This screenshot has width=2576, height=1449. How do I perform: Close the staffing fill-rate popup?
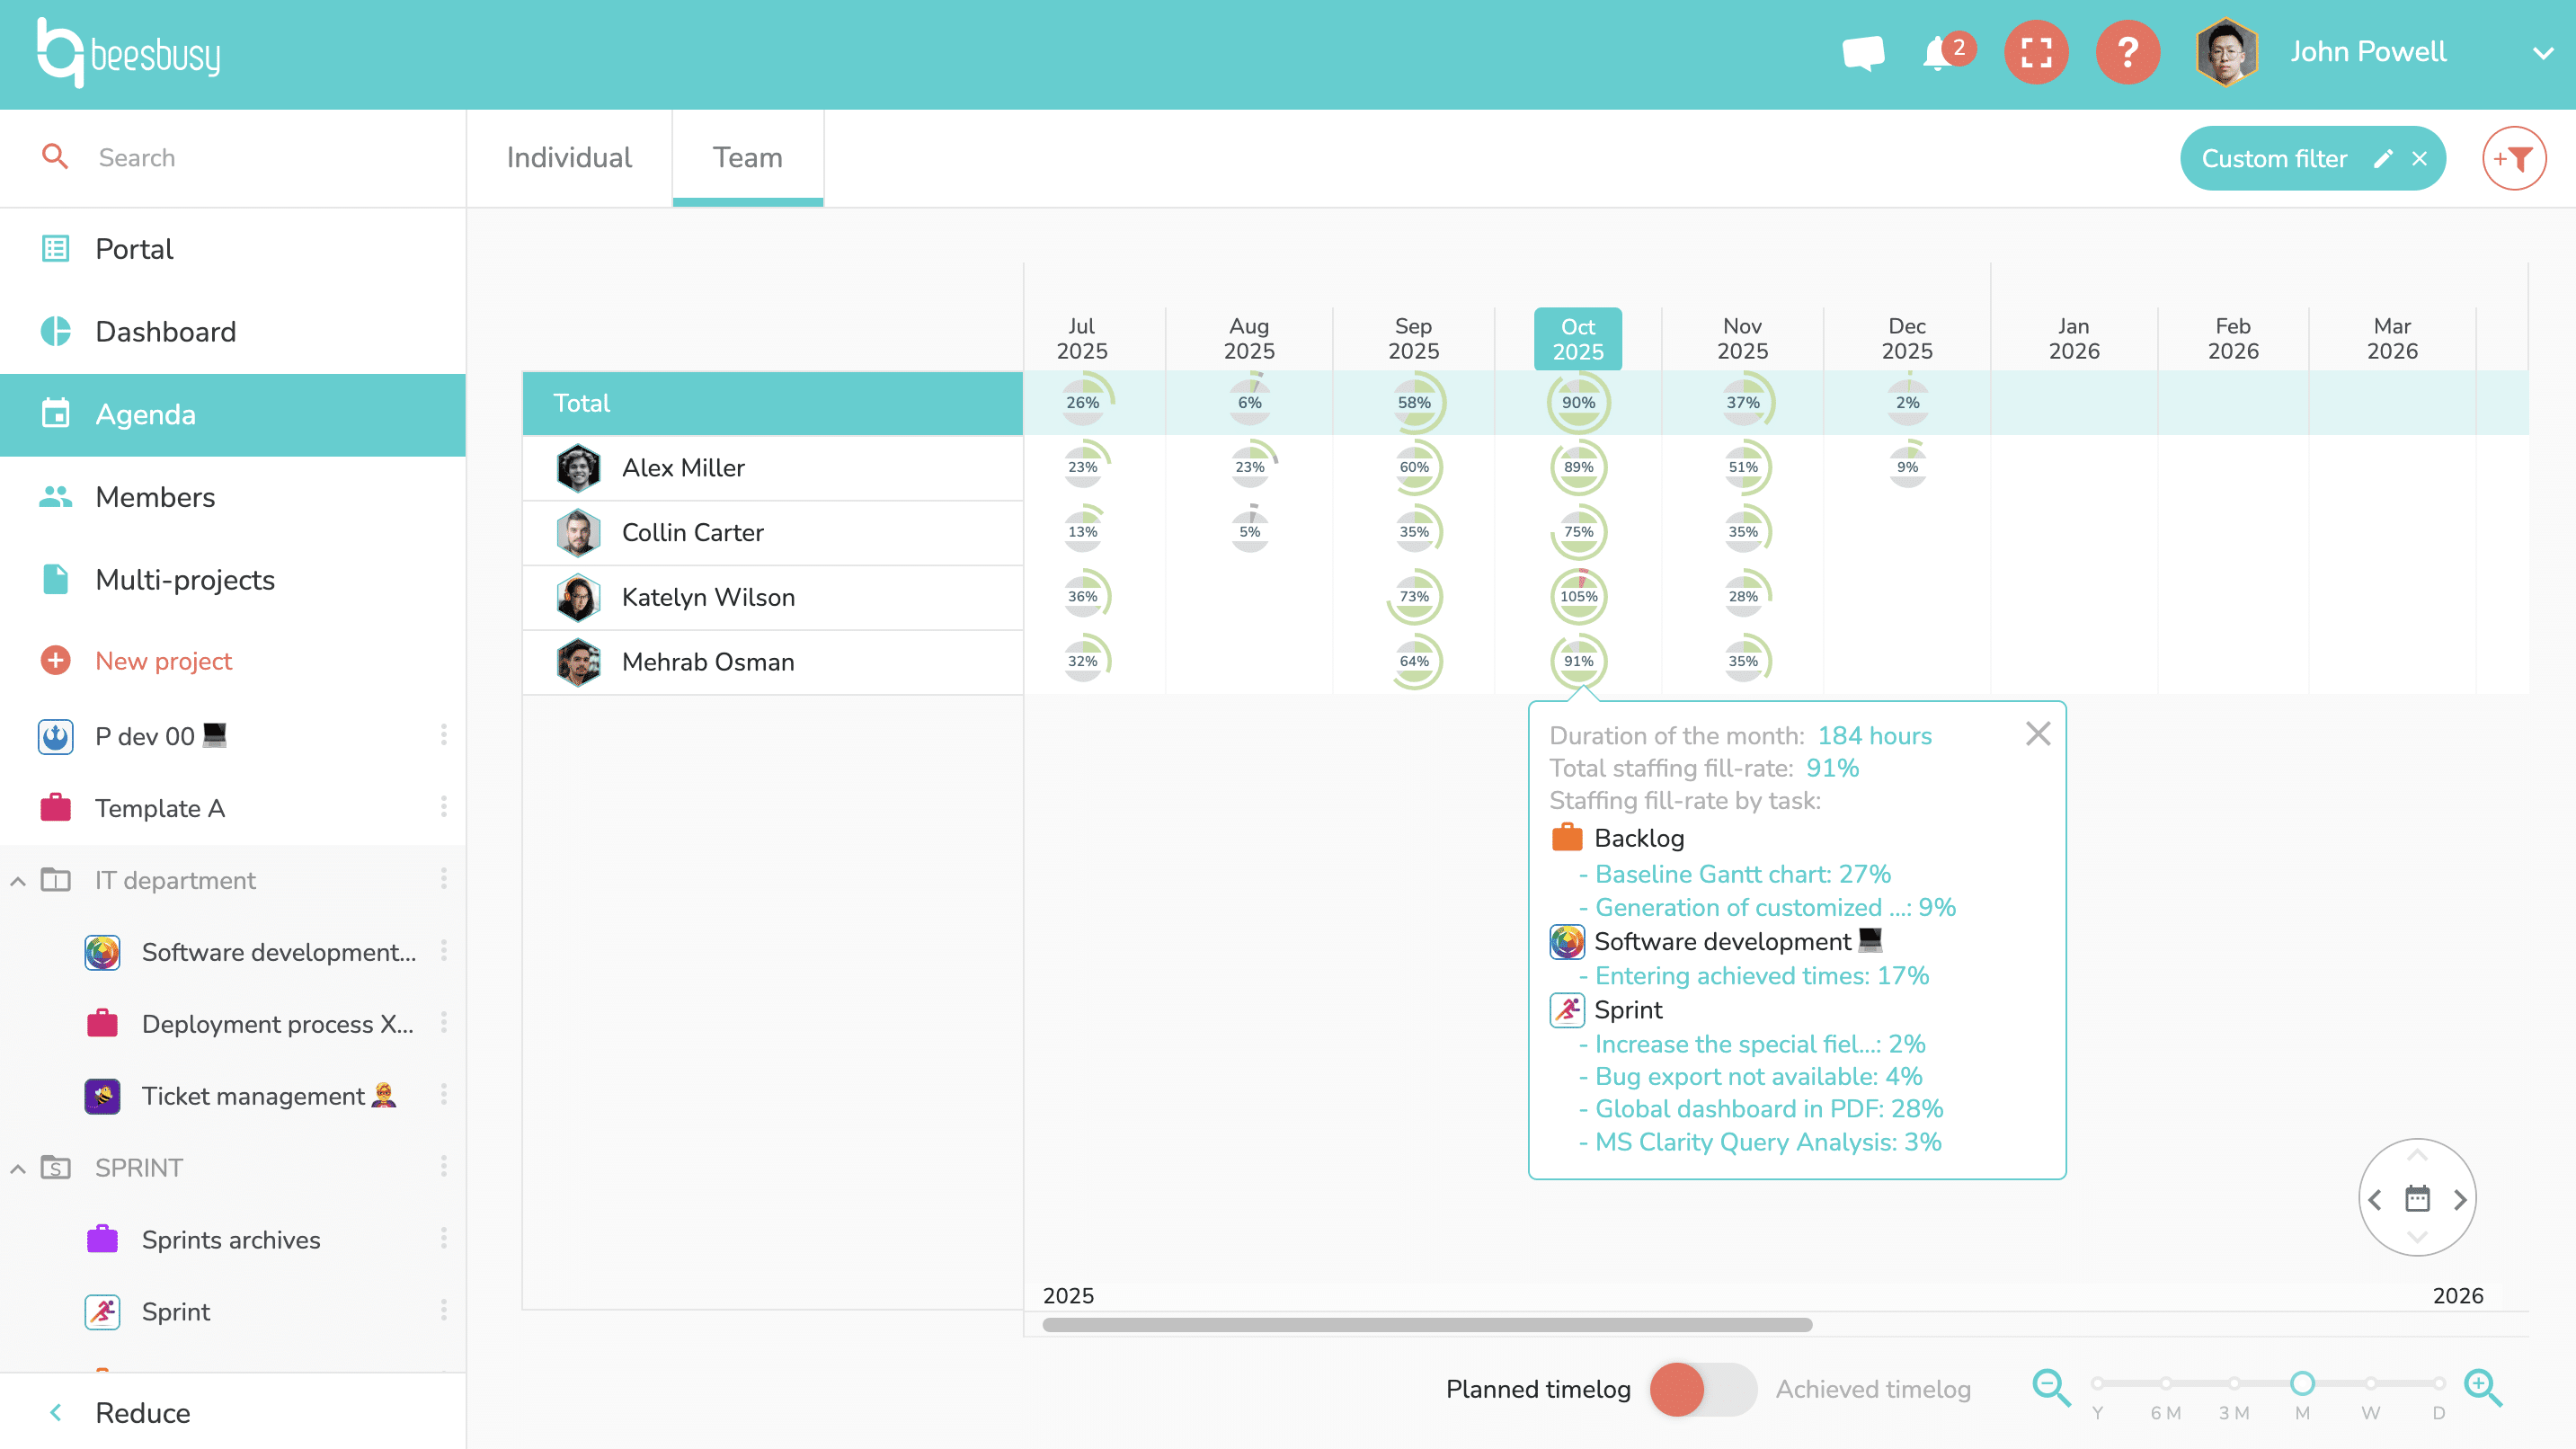(2037, 734)
